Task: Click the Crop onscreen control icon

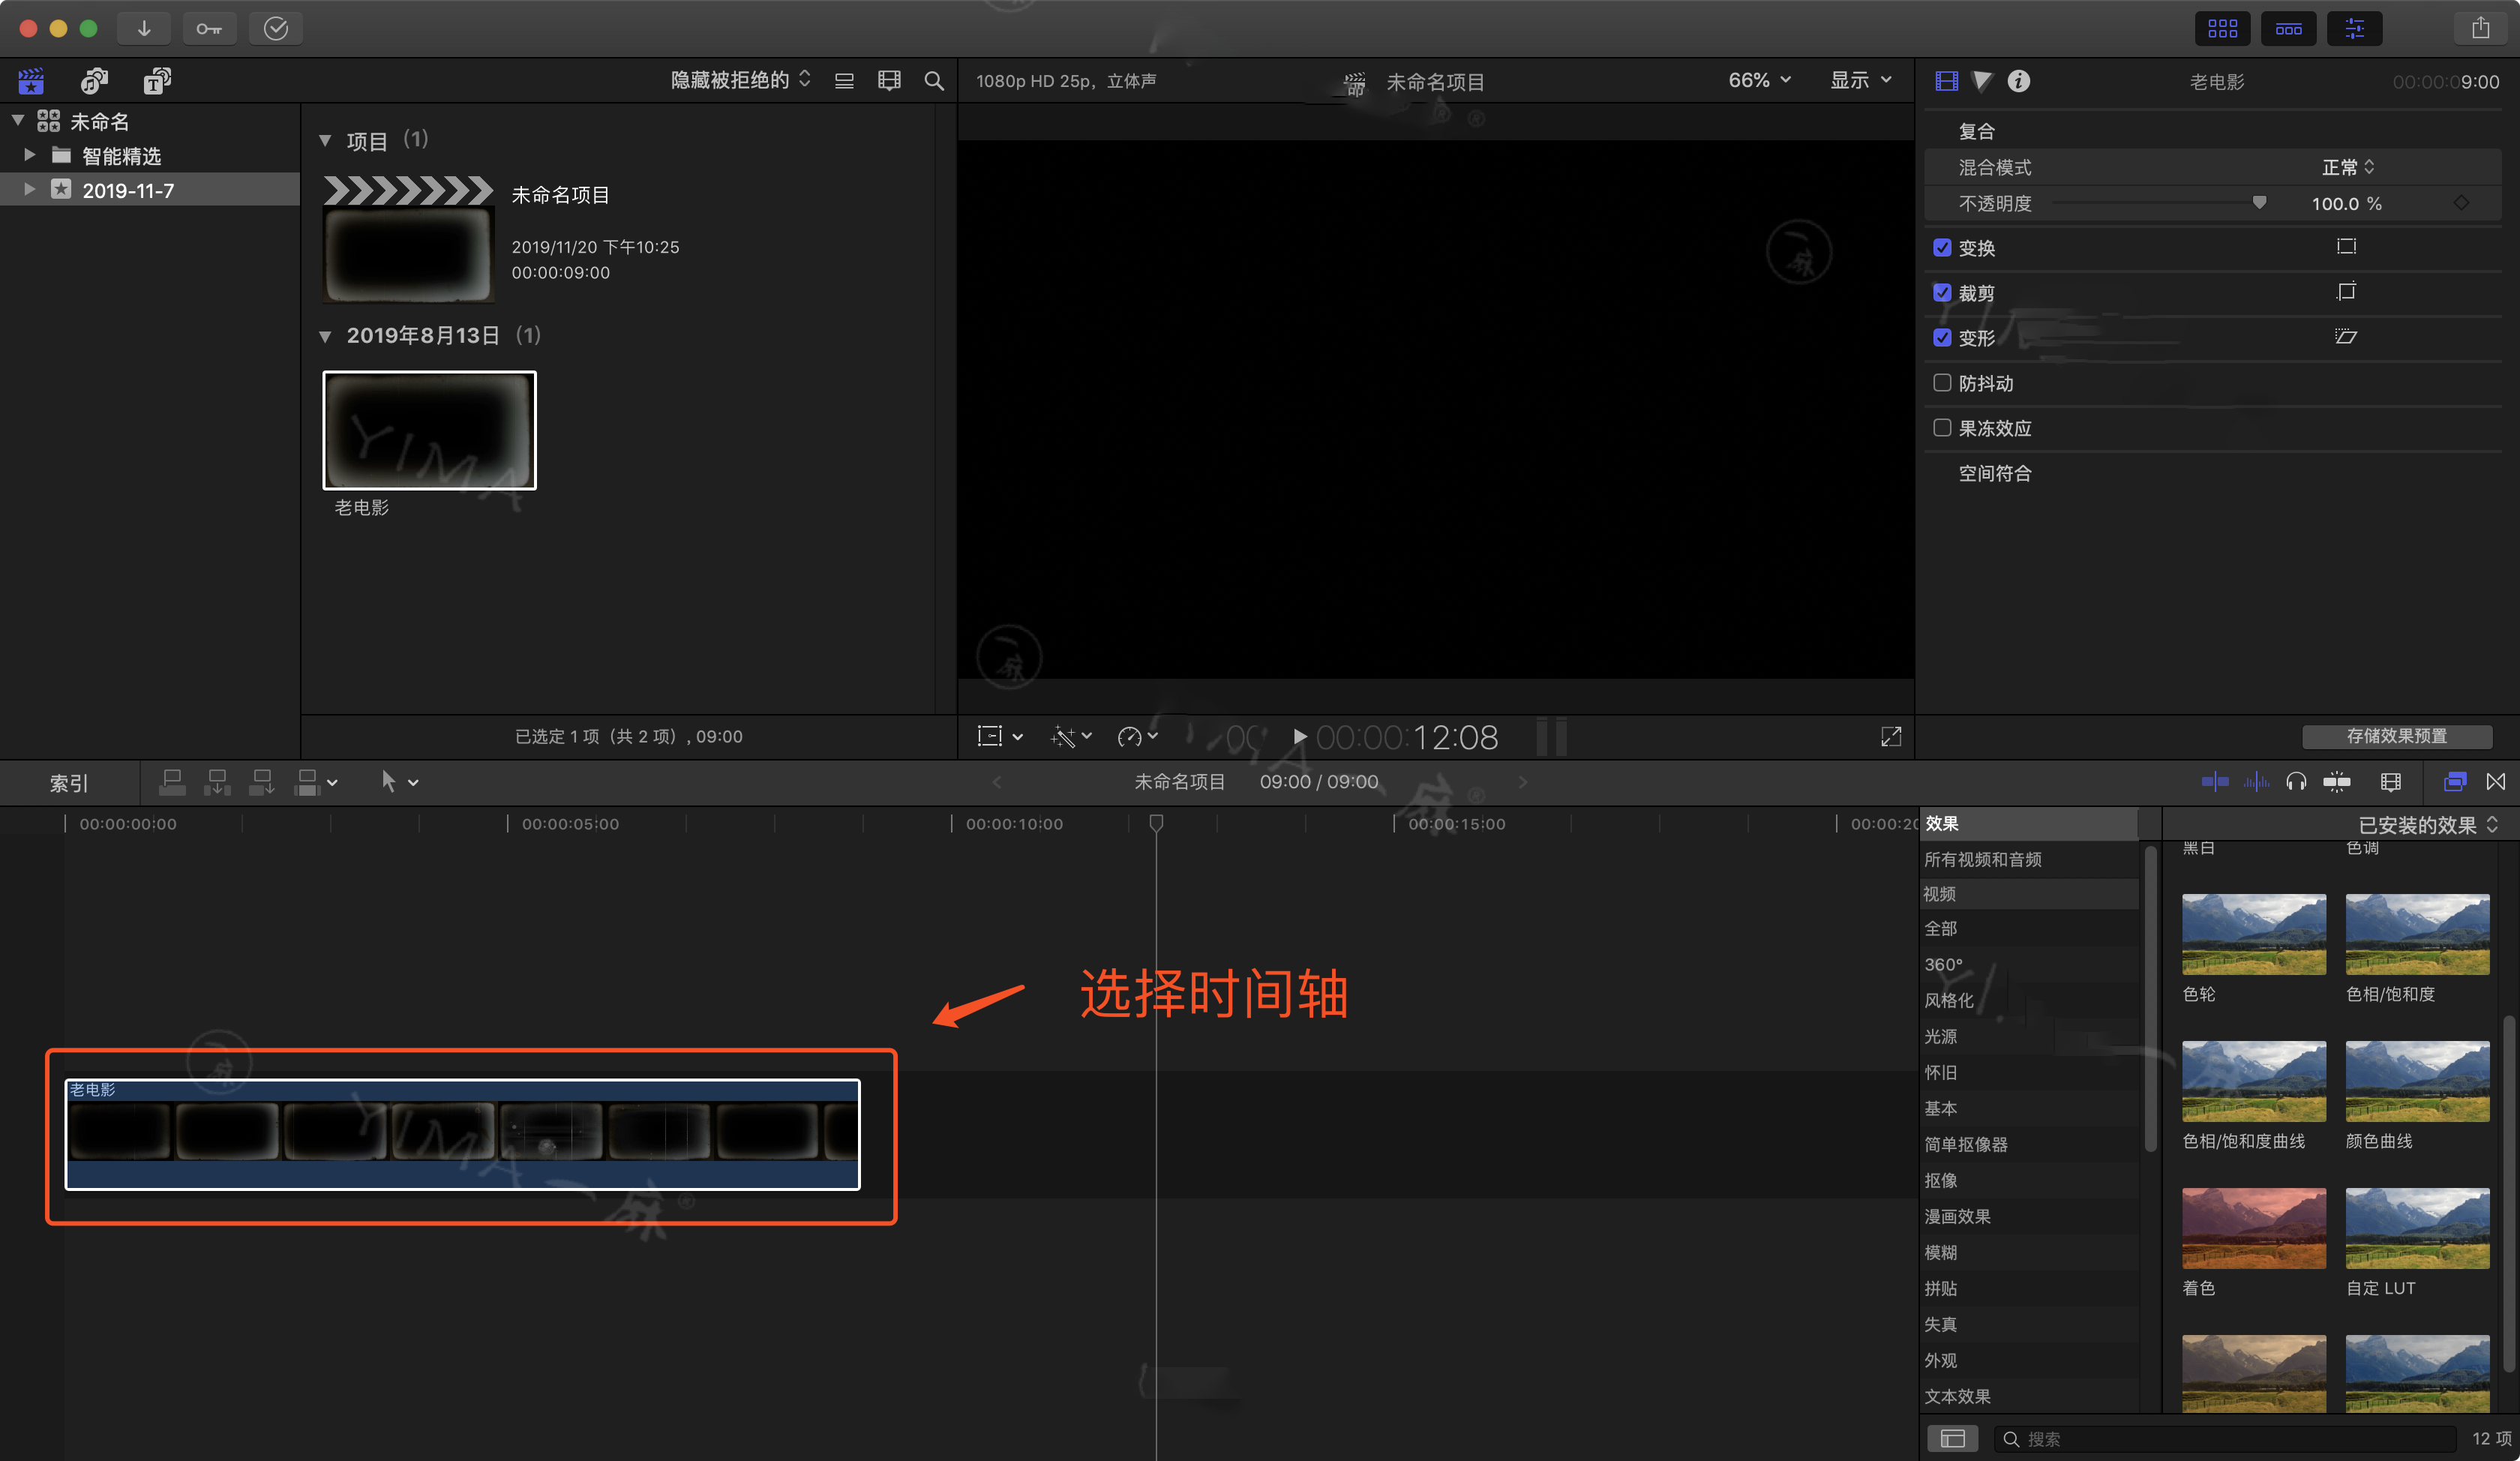Action: point(2346,291)
